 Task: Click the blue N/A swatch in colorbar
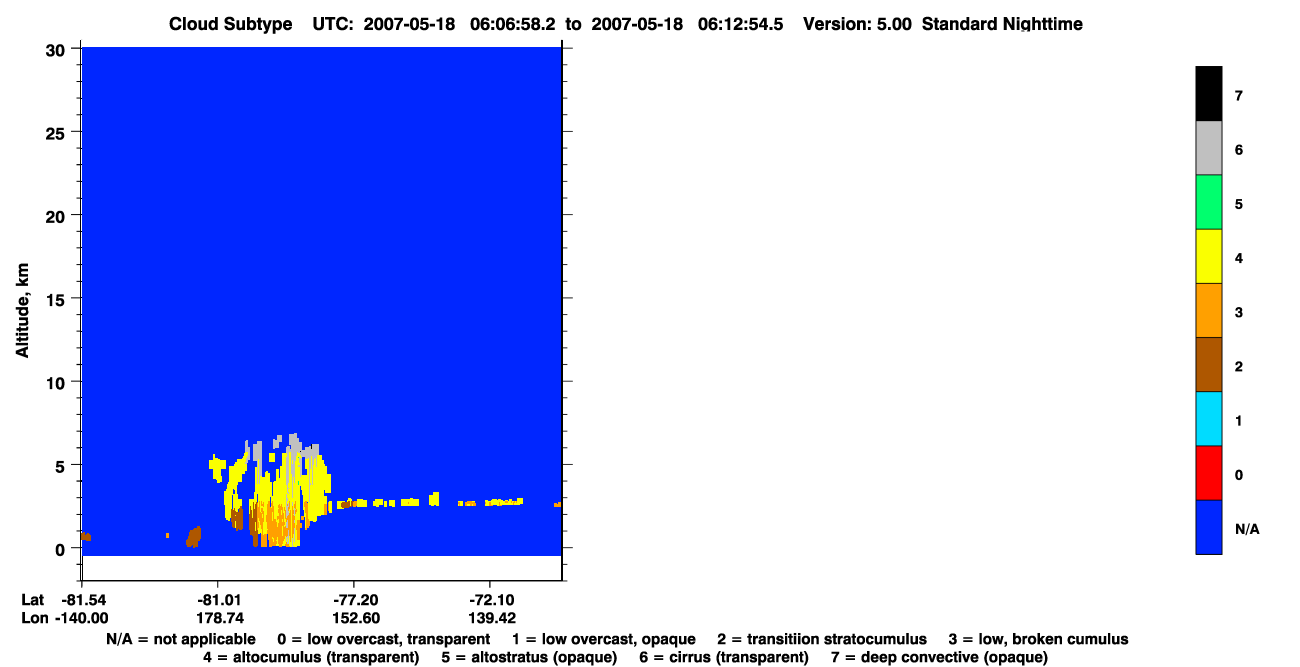pos(1208,526)
